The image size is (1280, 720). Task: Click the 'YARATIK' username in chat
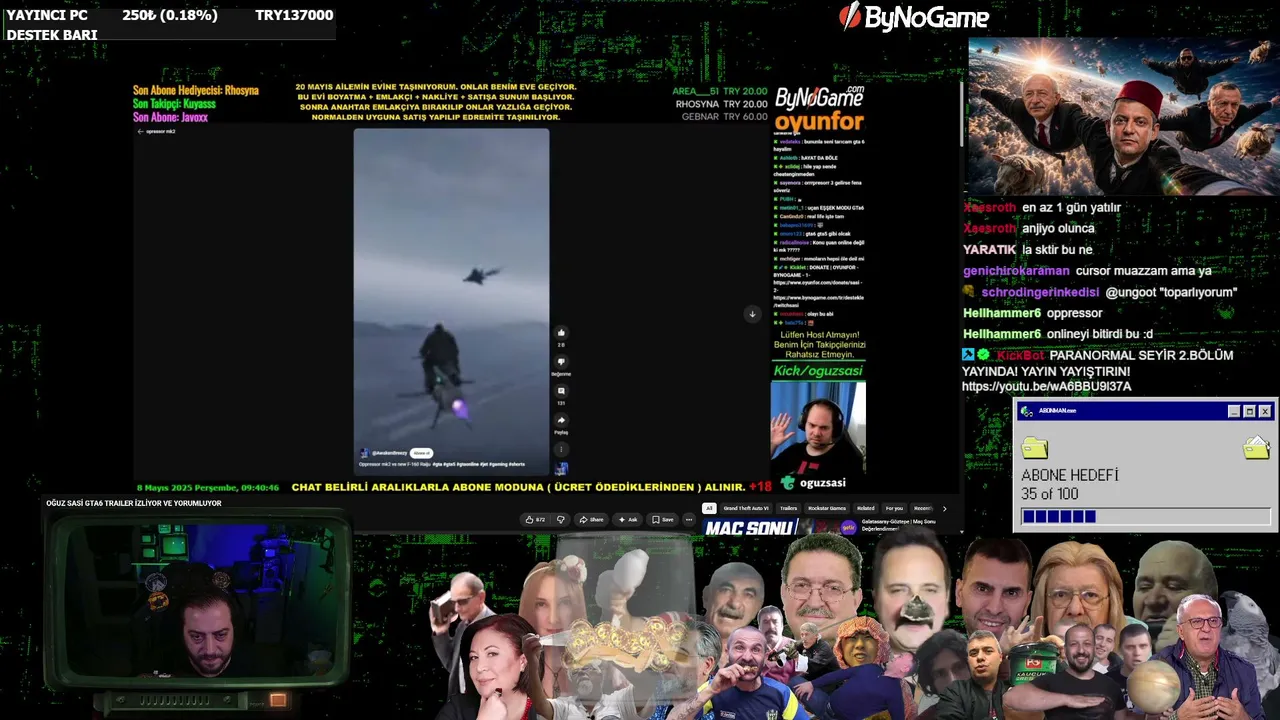point(989,250)
